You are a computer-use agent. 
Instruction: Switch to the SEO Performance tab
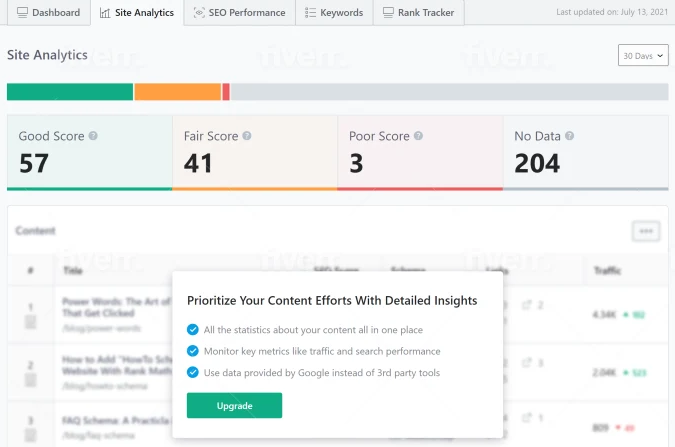[x=240, y=12]
